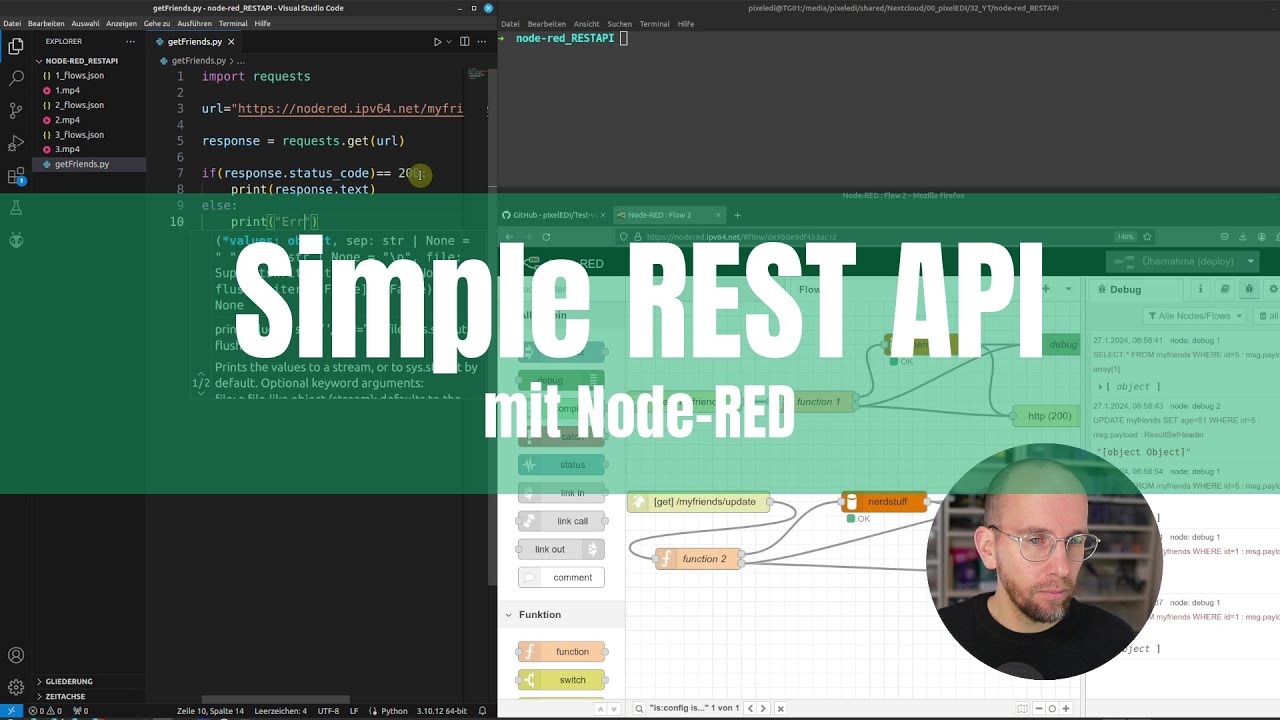Expand all Node-RED palette categories
Viewport: 1280px width, 720px height.
(613, 708)
